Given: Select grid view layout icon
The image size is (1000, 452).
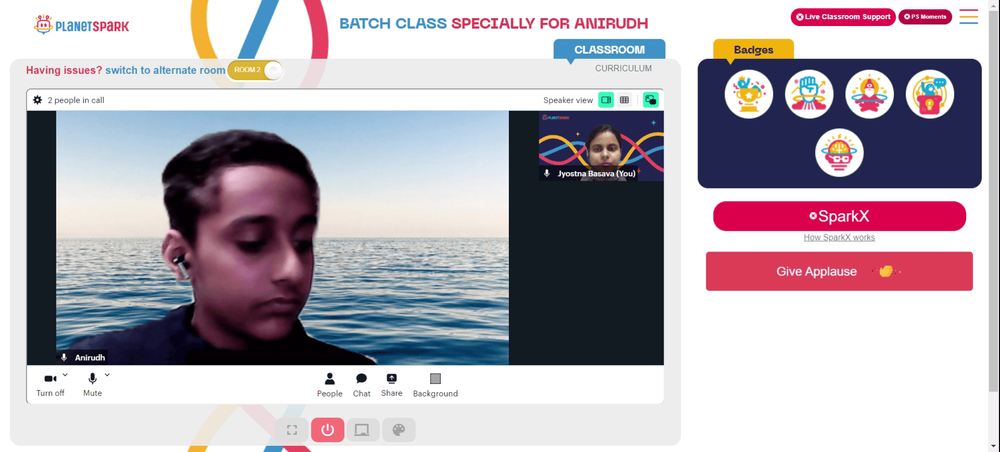Looking at the screenshot, I should [624, 100].
